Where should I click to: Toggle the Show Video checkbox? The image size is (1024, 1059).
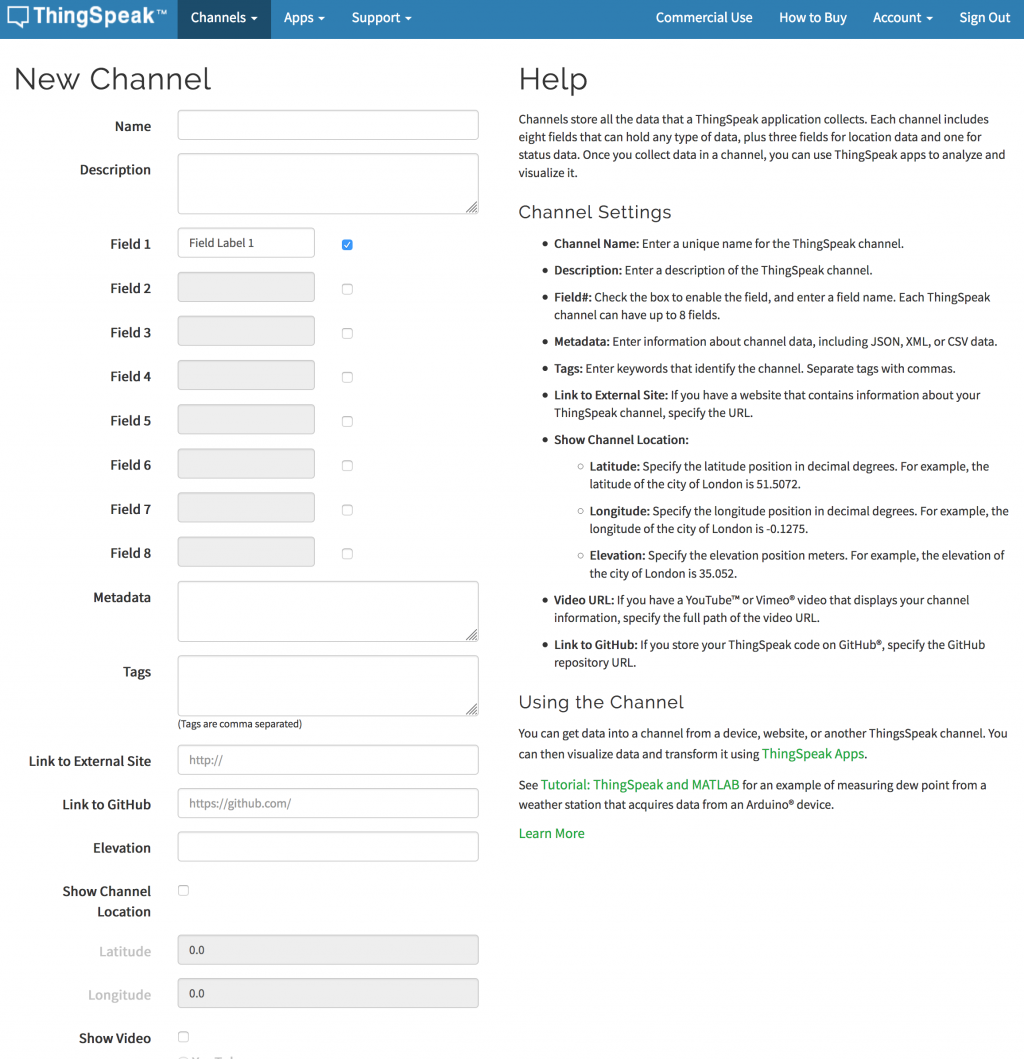pyautogui.click(x=184, y=1037)
